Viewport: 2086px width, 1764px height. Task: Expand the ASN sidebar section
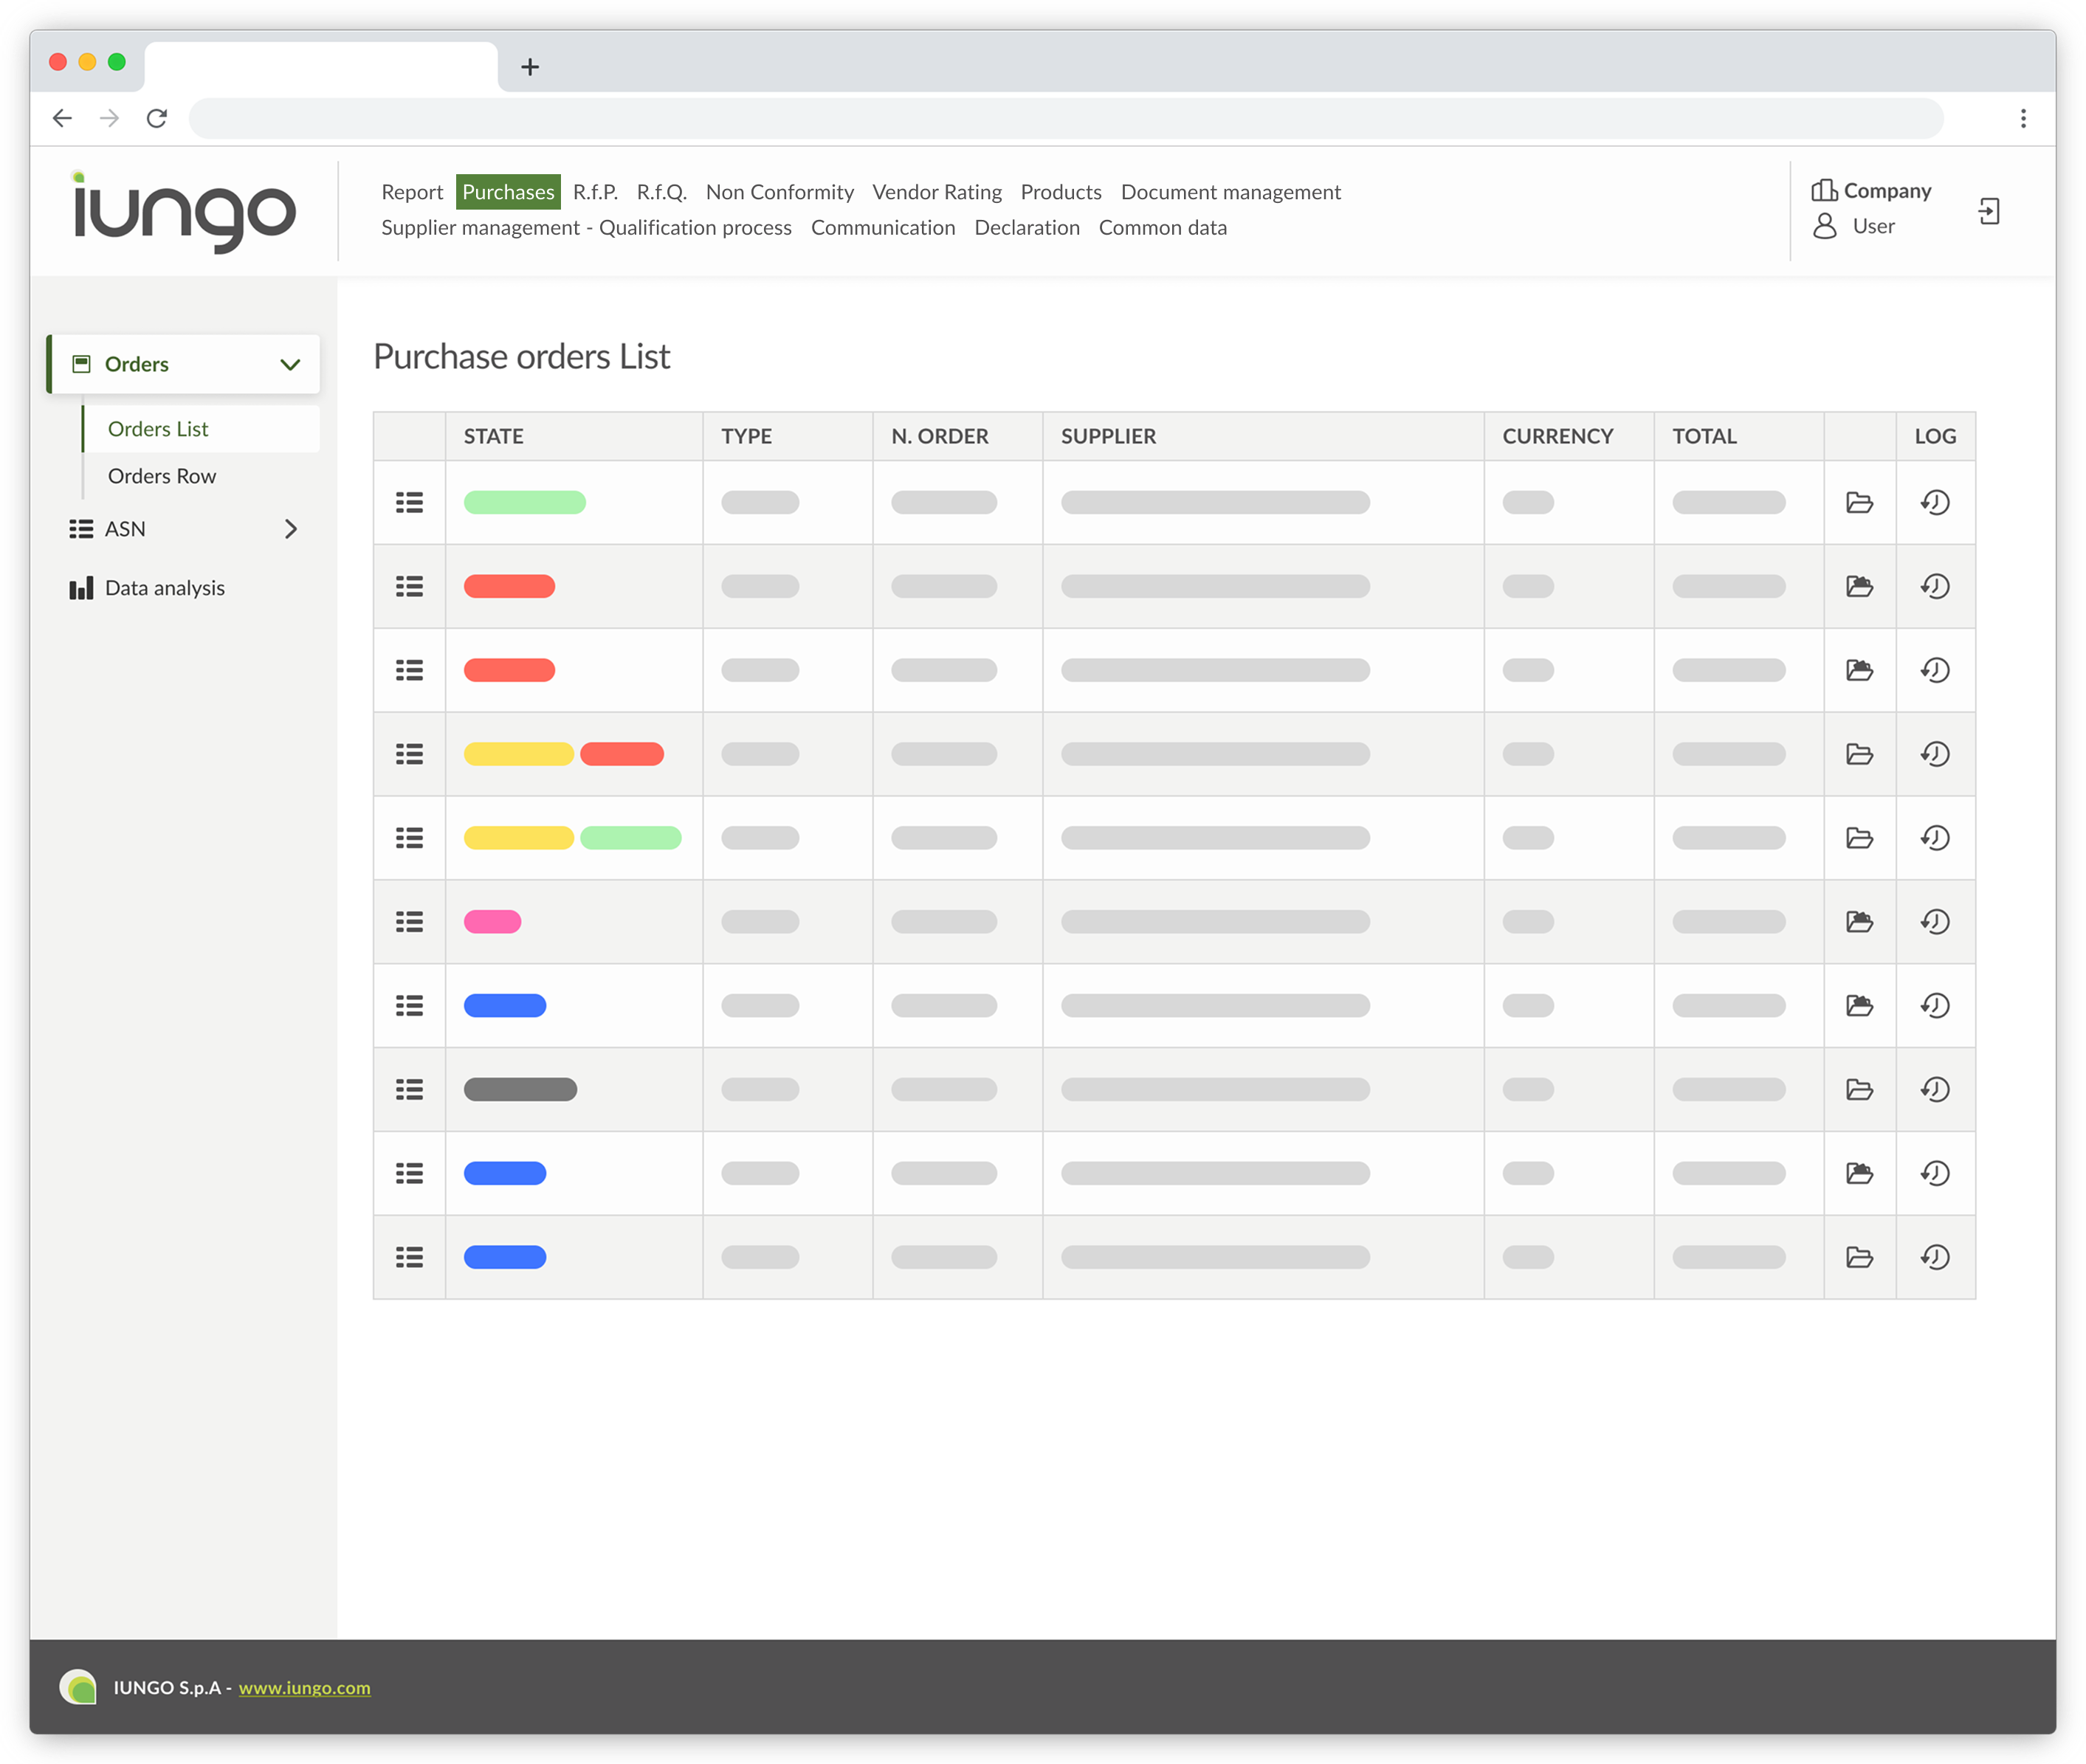click(290, 529)
